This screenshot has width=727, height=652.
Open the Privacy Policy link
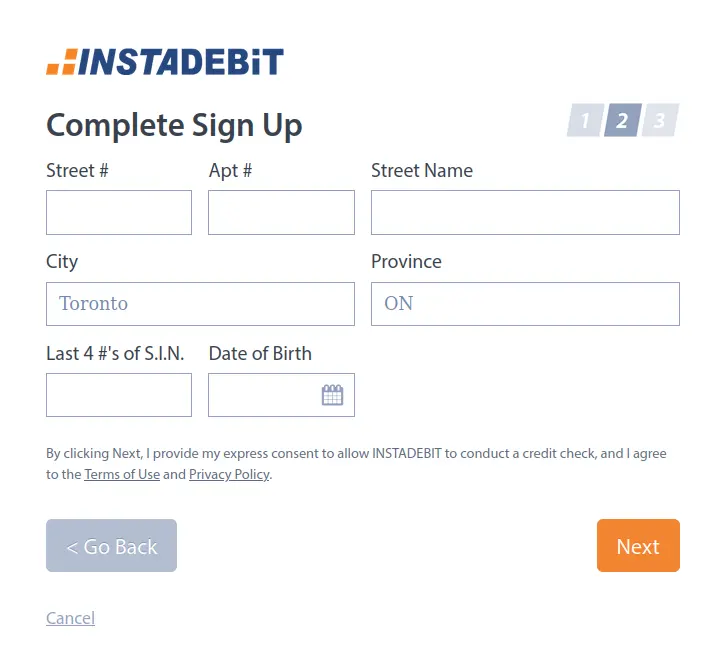coord(229,474)
